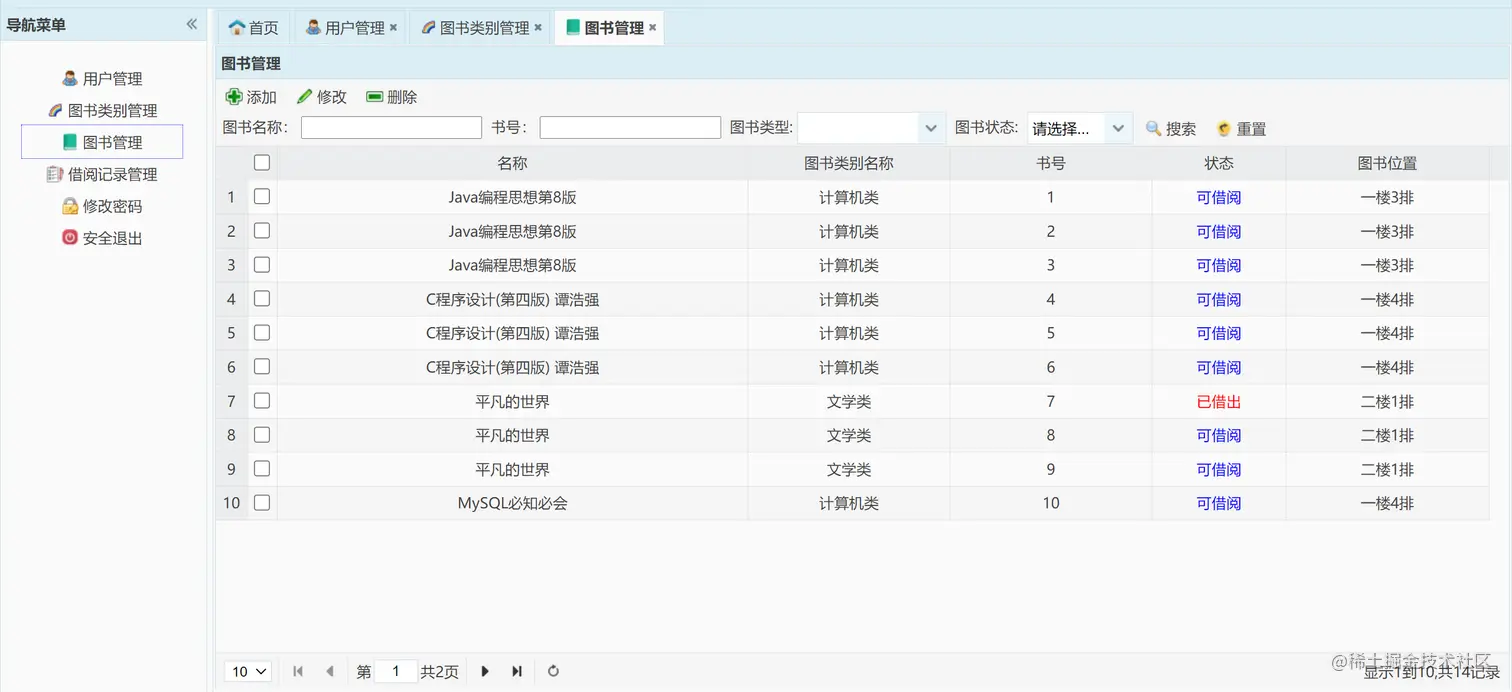
Task: Open the 图书类型 dropdown arrow
Action: [x=931, y=128]
